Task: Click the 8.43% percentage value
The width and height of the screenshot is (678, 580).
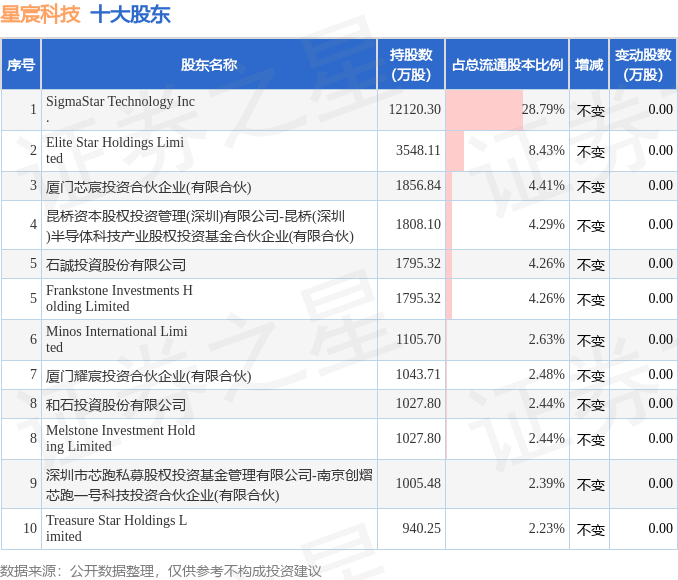Action: 547,150
